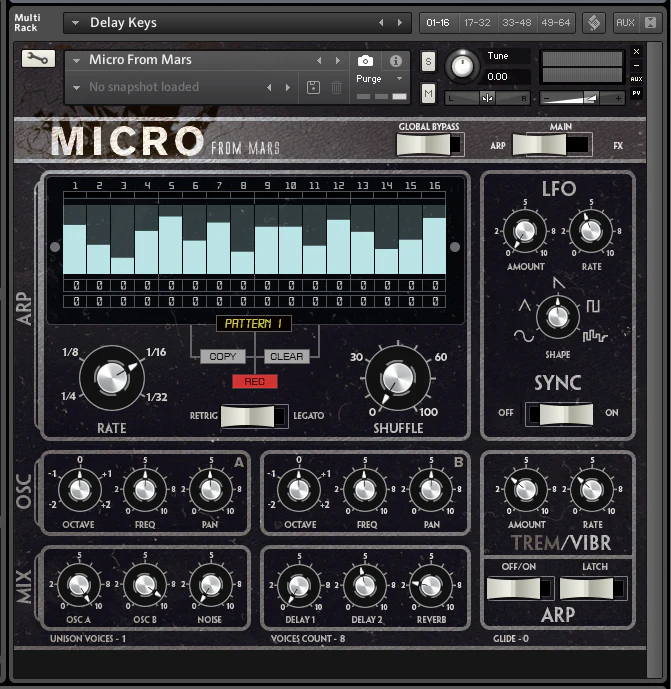Toggle the ARP Off/On switch
This screenshot has width=671, height=689.
(519, 588)
